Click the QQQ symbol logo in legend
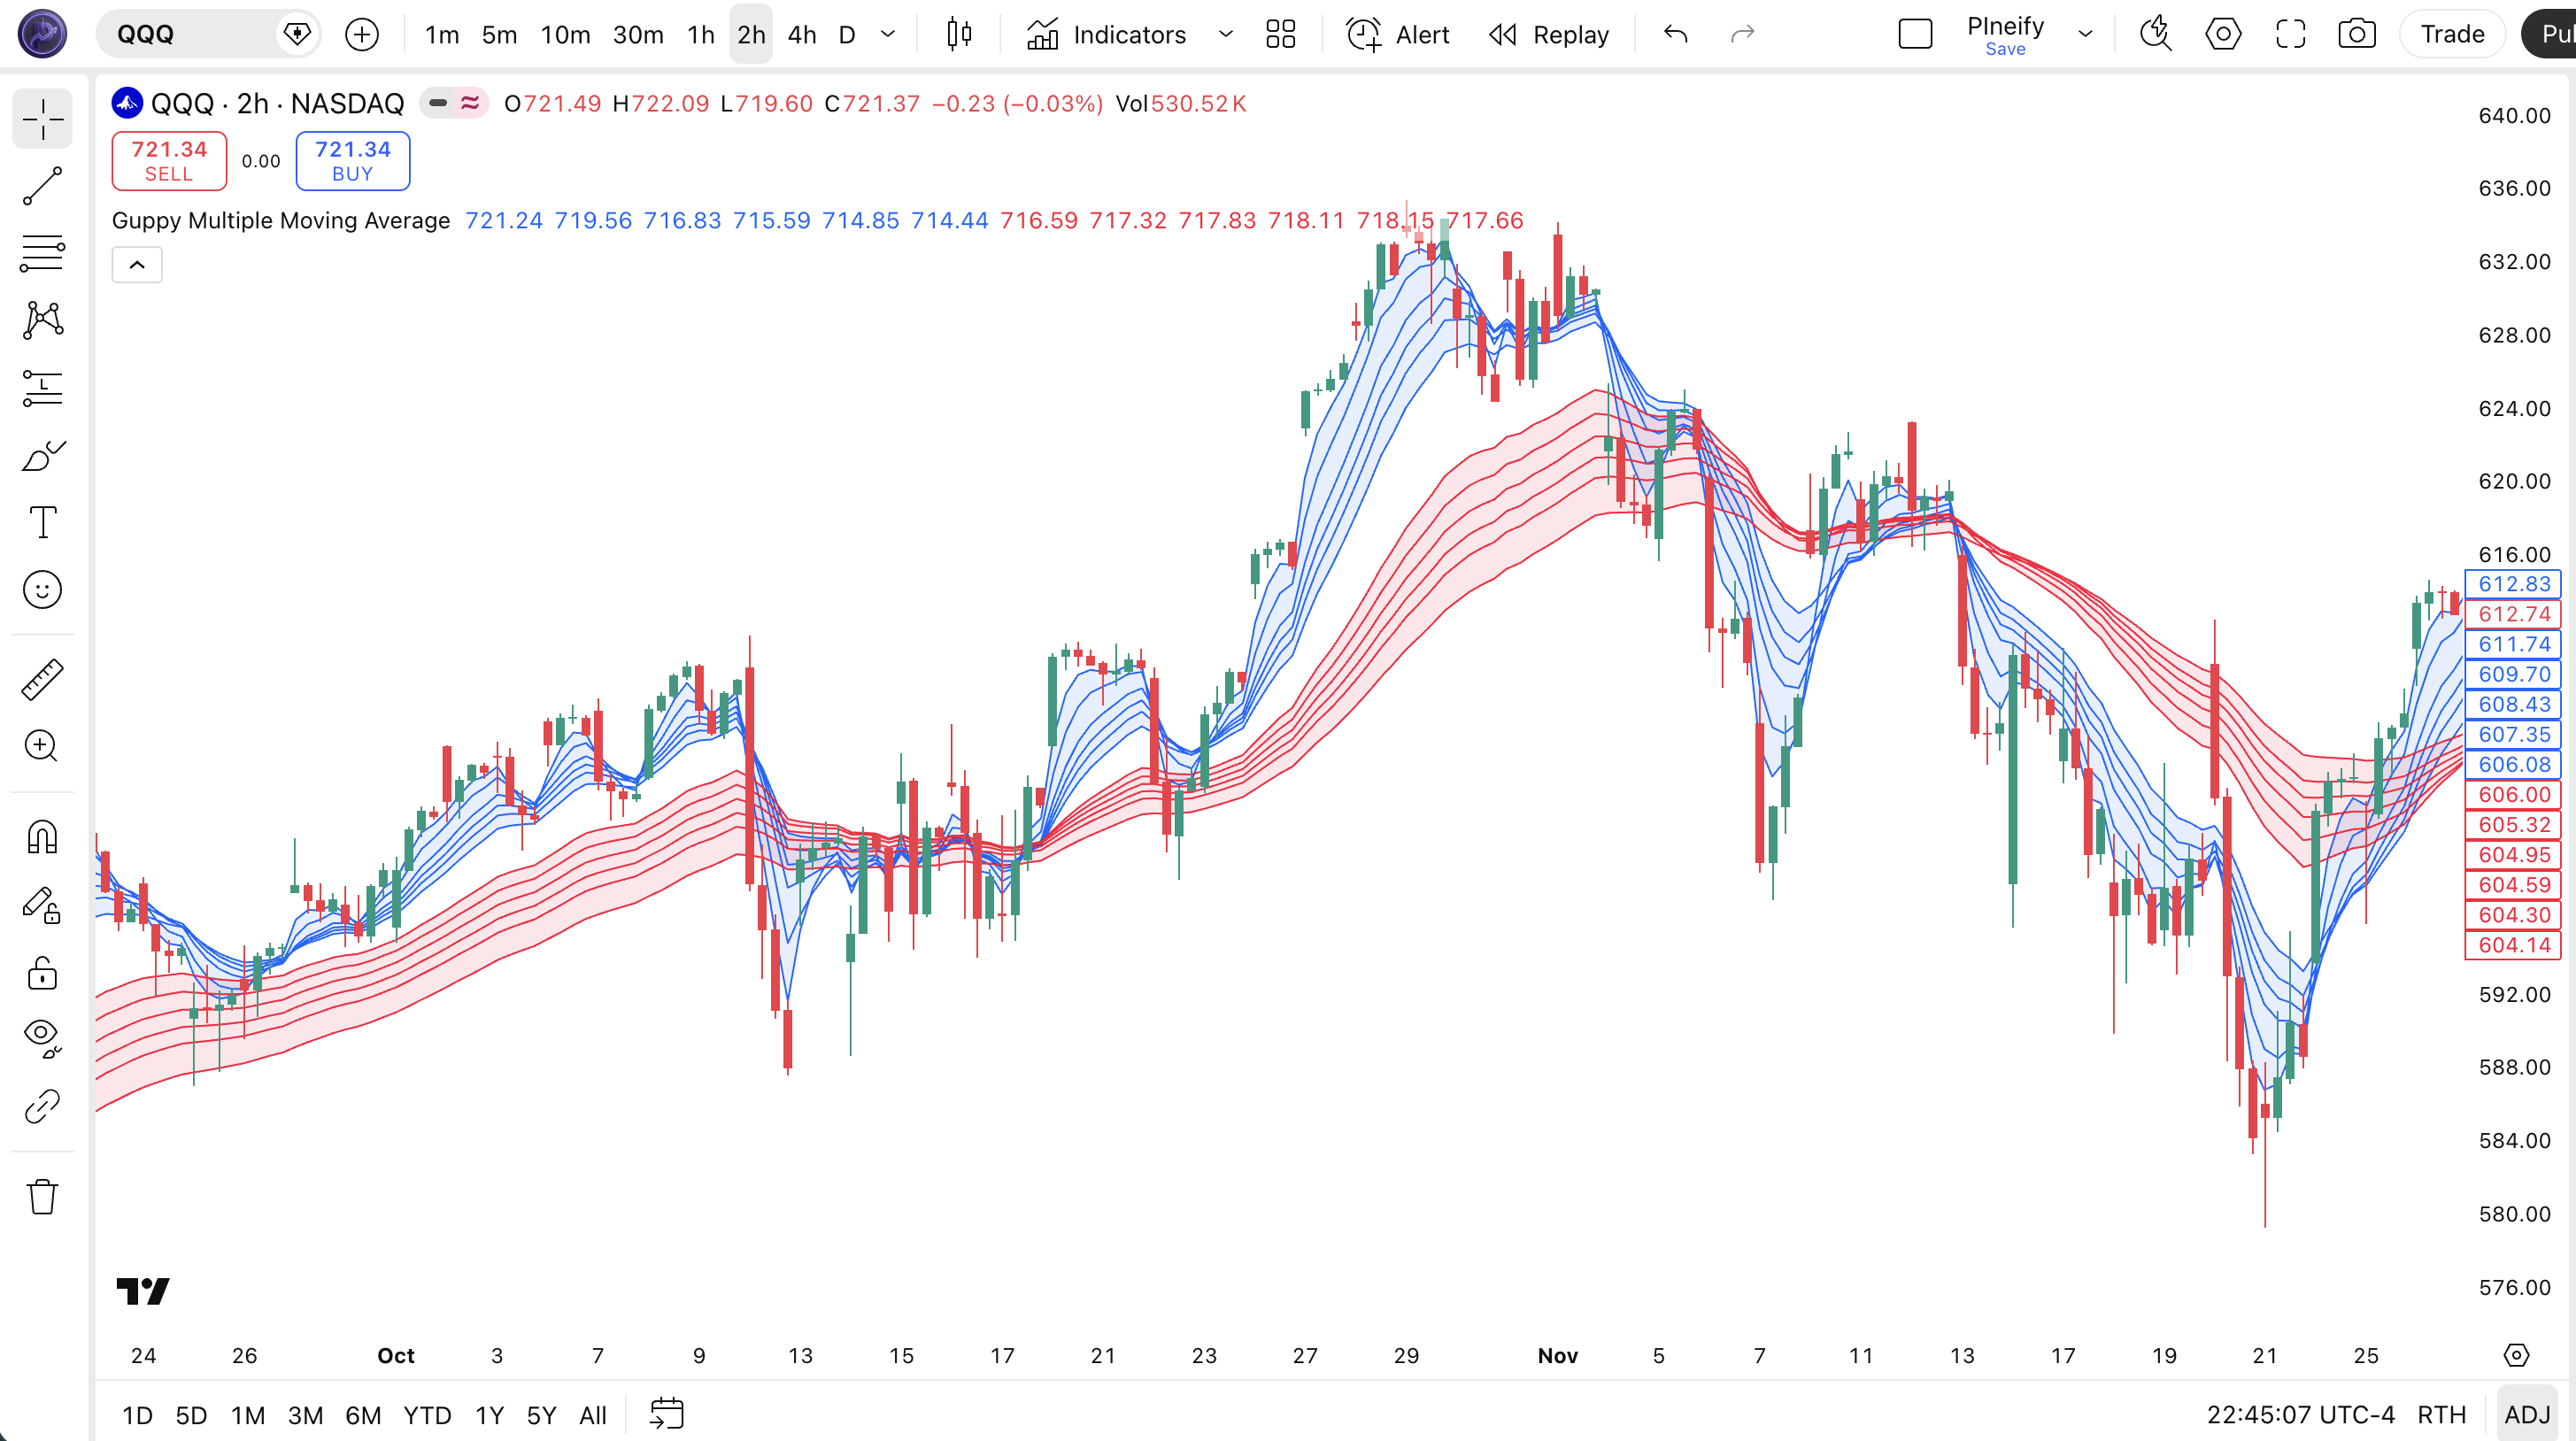The image size is (2576, 1441). click(127, 103)
